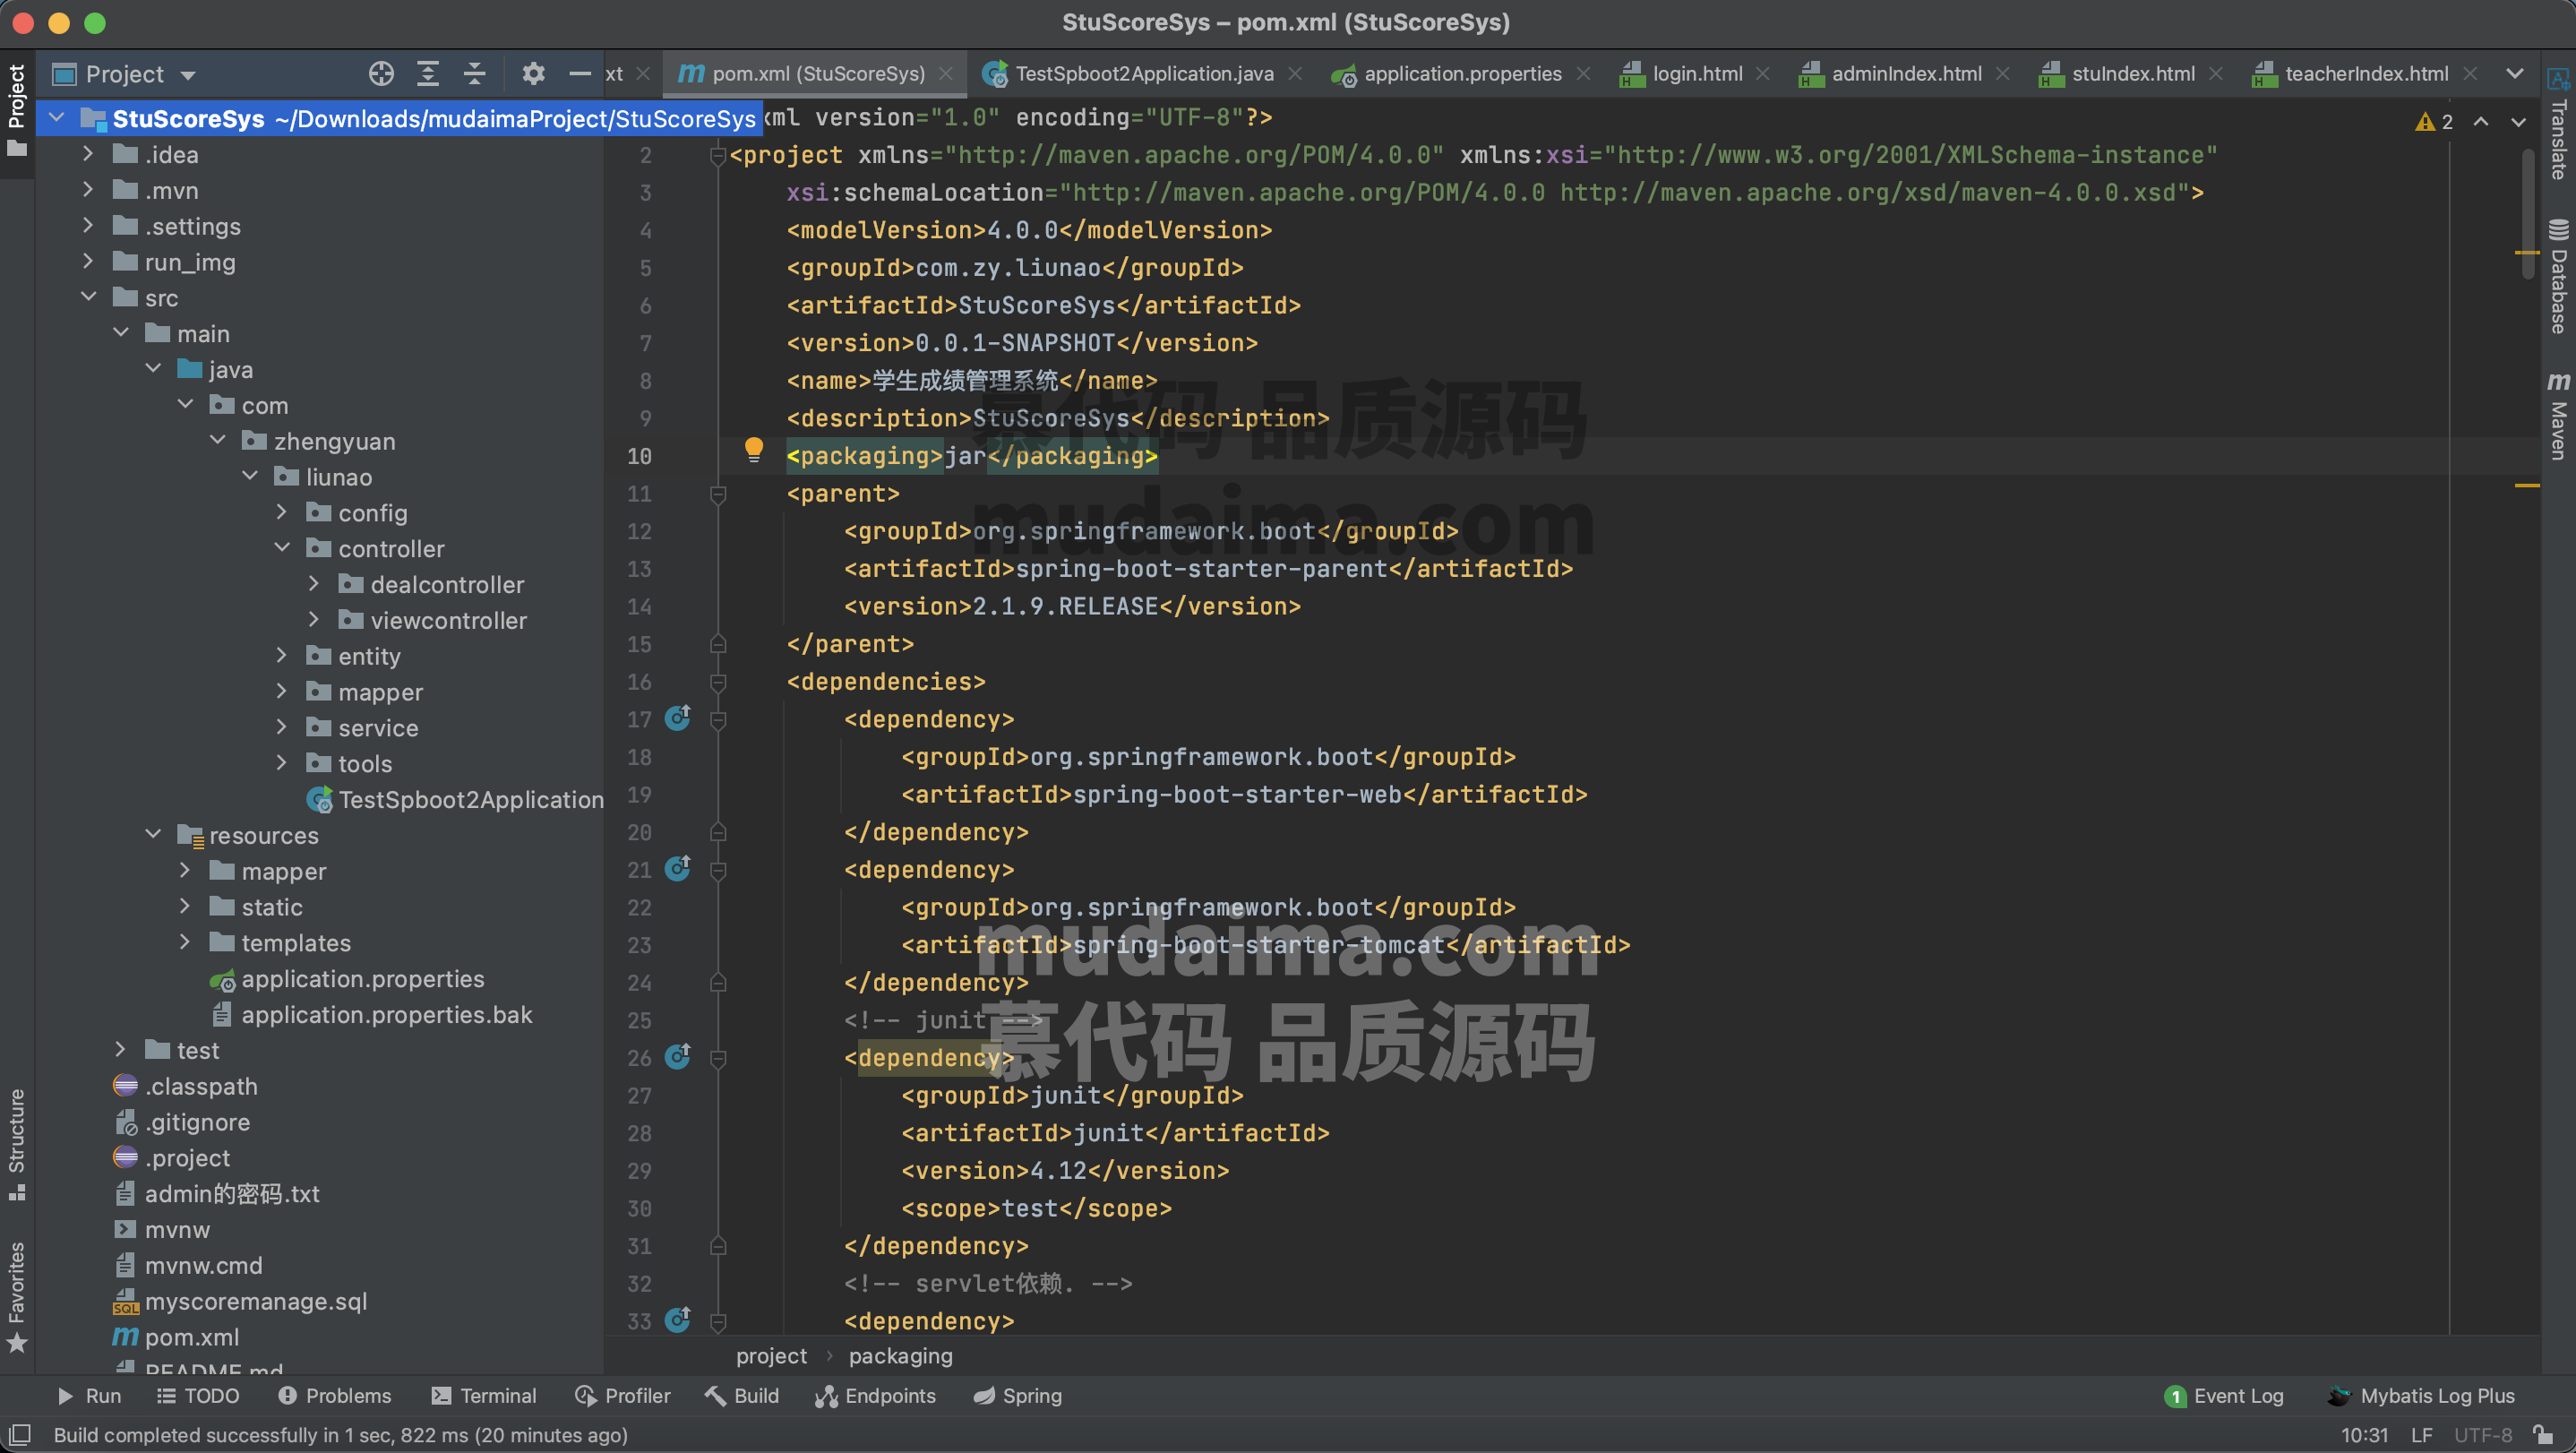Click the gutter dependency icon on line 33
2576x1453 pixels.
[x=679, y=1320]
